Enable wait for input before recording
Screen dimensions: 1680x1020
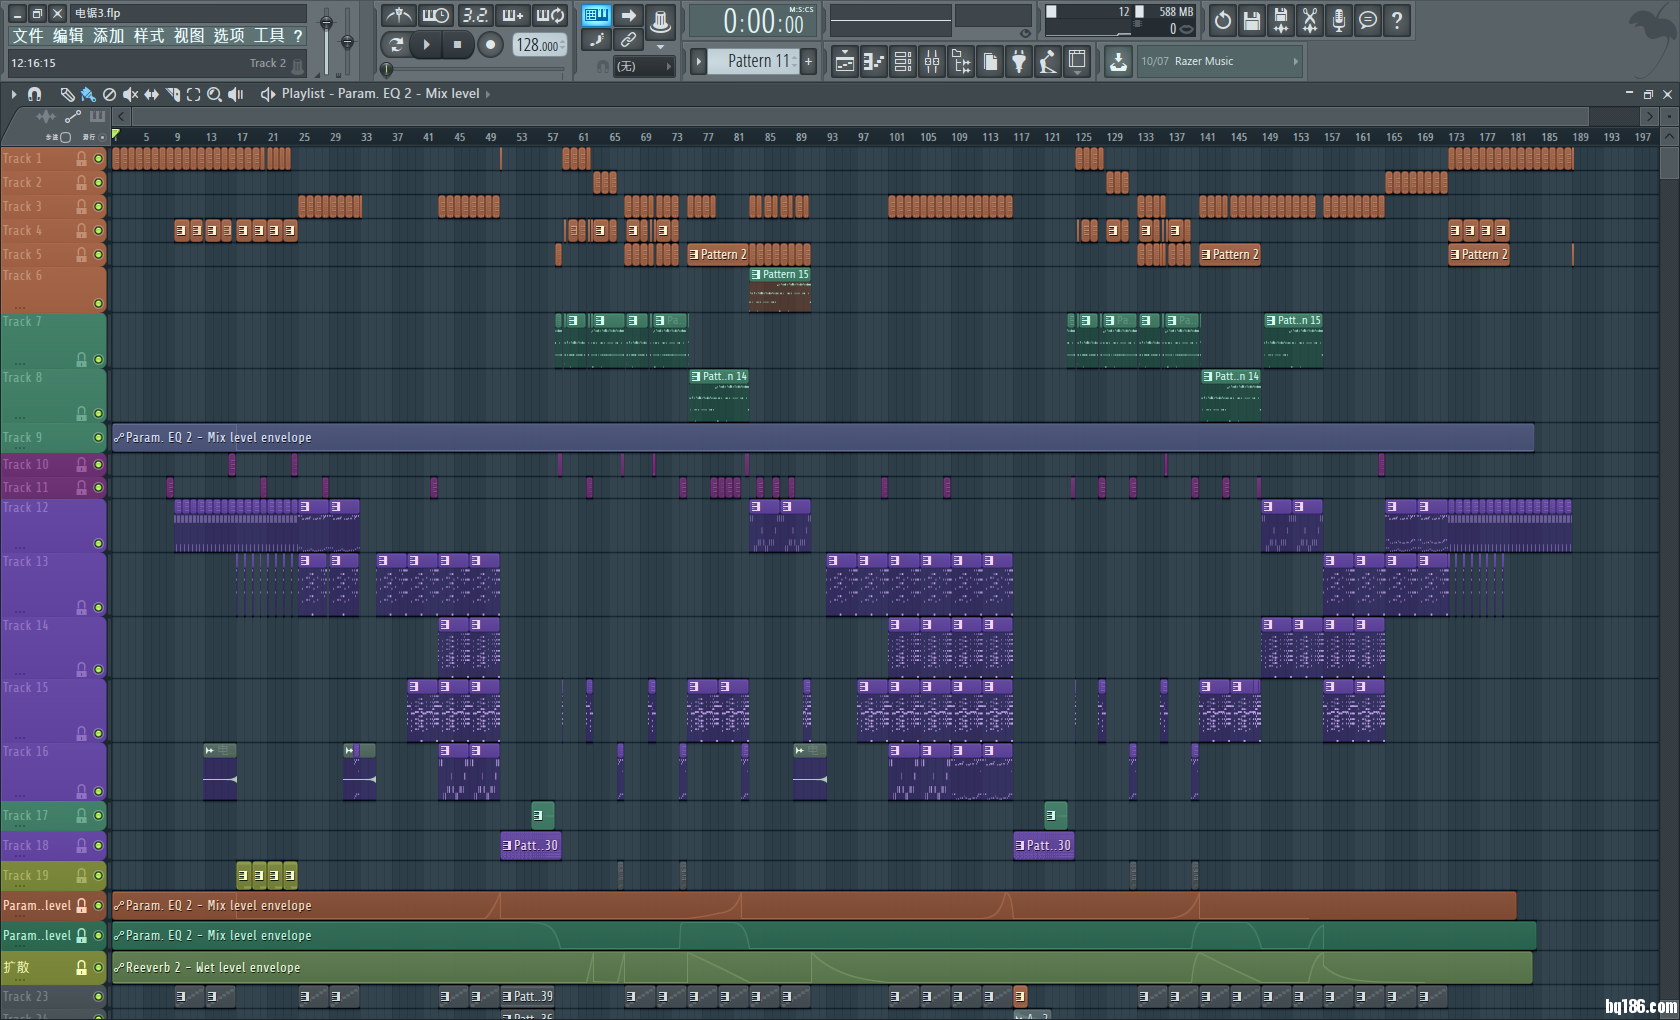tap(435, 15)
